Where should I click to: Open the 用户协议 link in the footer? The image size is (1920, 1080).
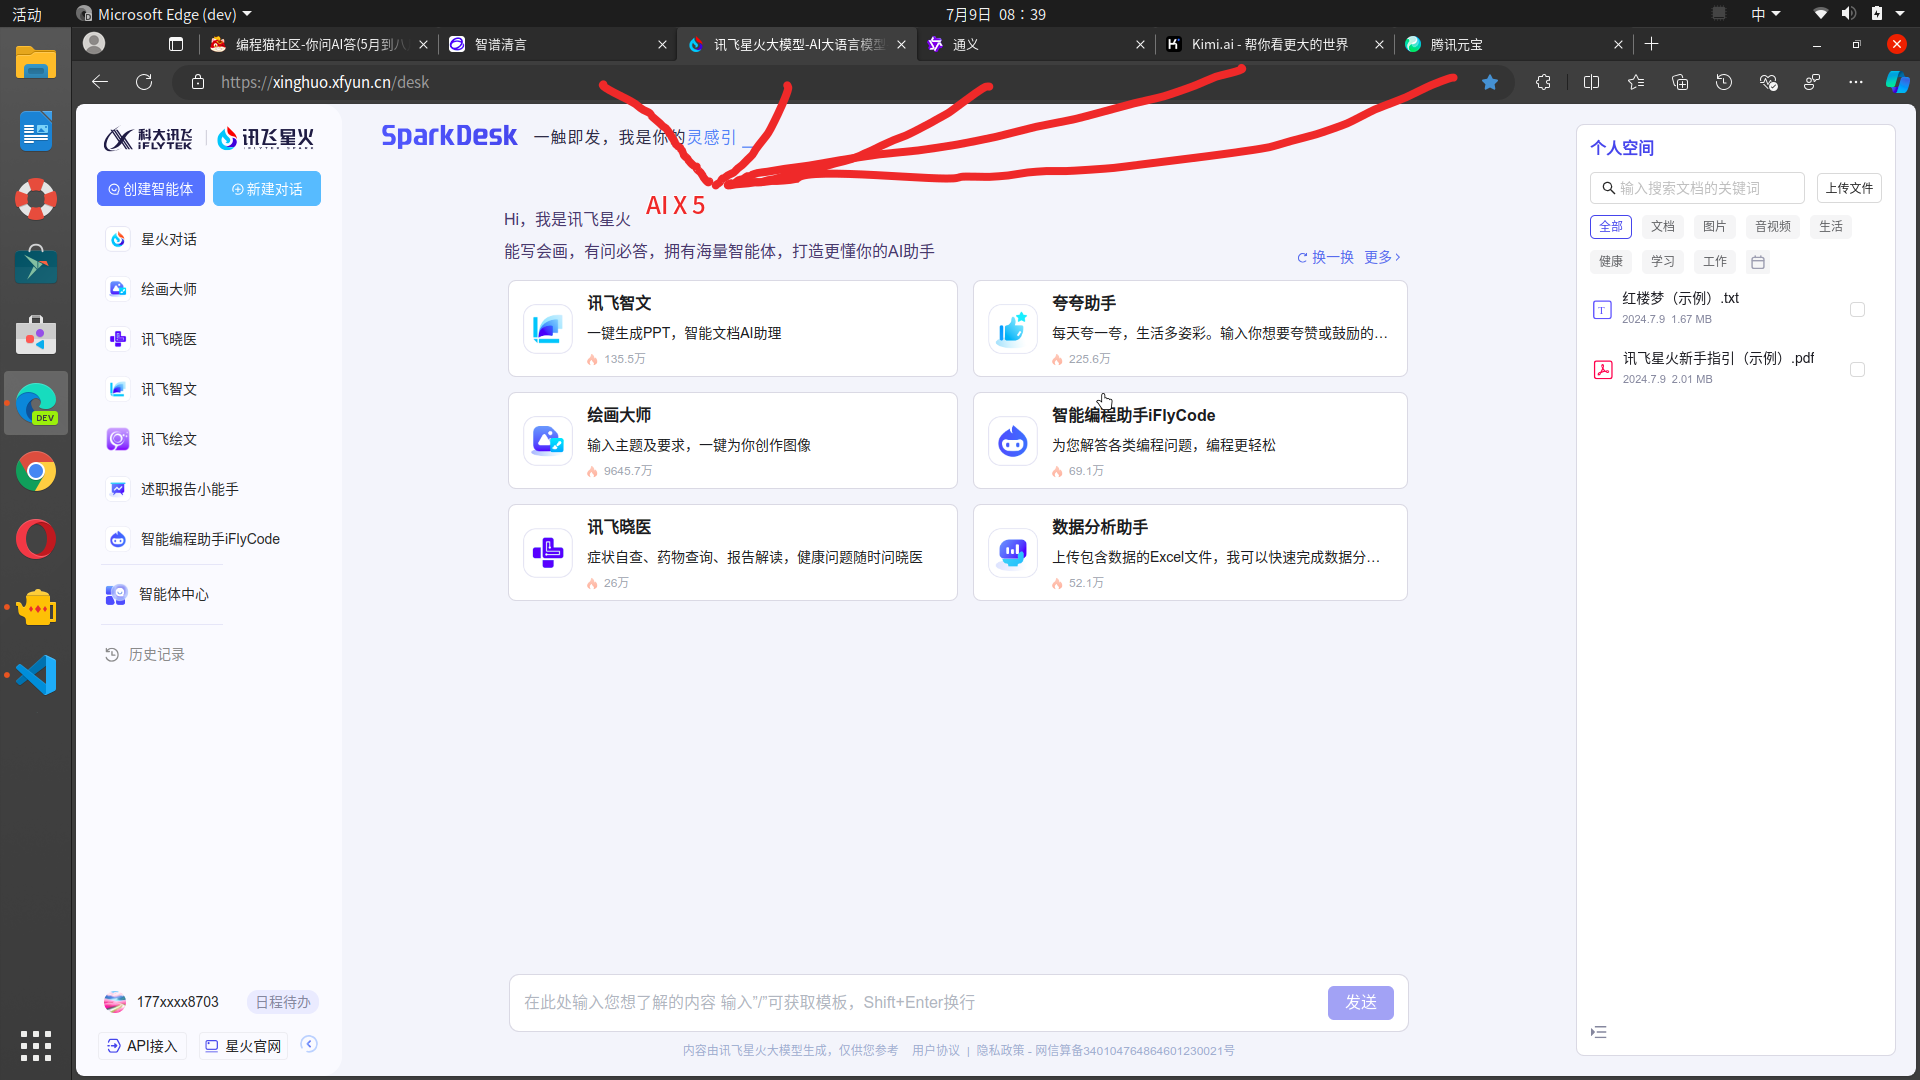[936, 1051]
